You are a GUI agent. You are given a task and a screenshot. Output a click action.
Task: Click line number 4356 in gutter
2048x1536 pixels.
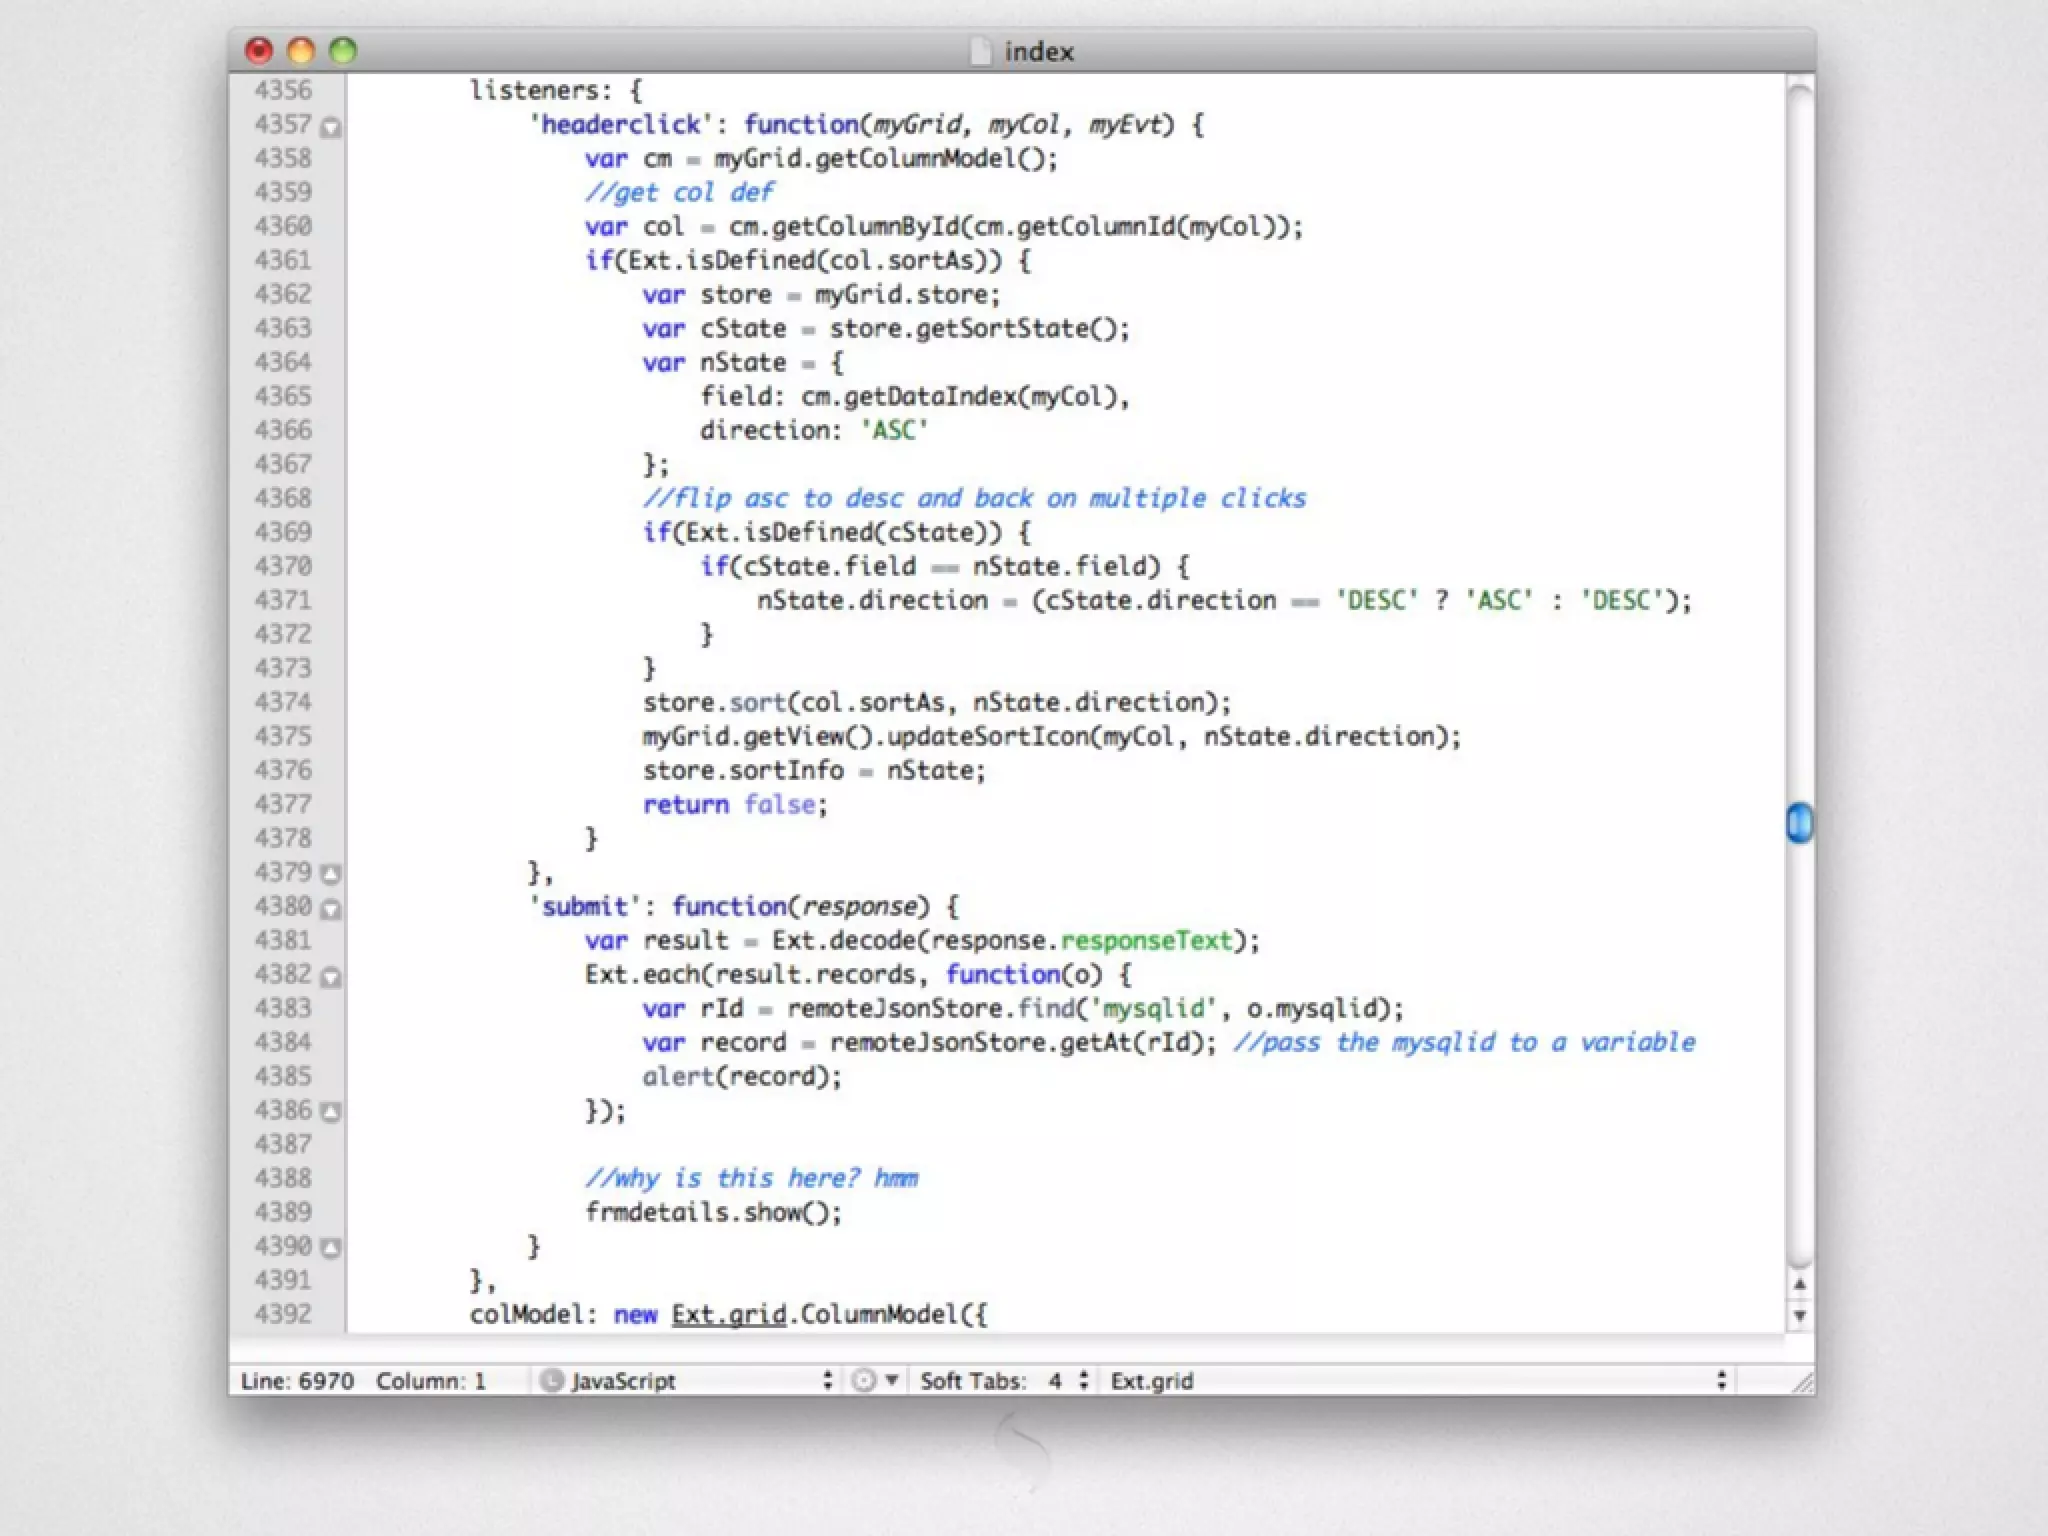point(283,90)
